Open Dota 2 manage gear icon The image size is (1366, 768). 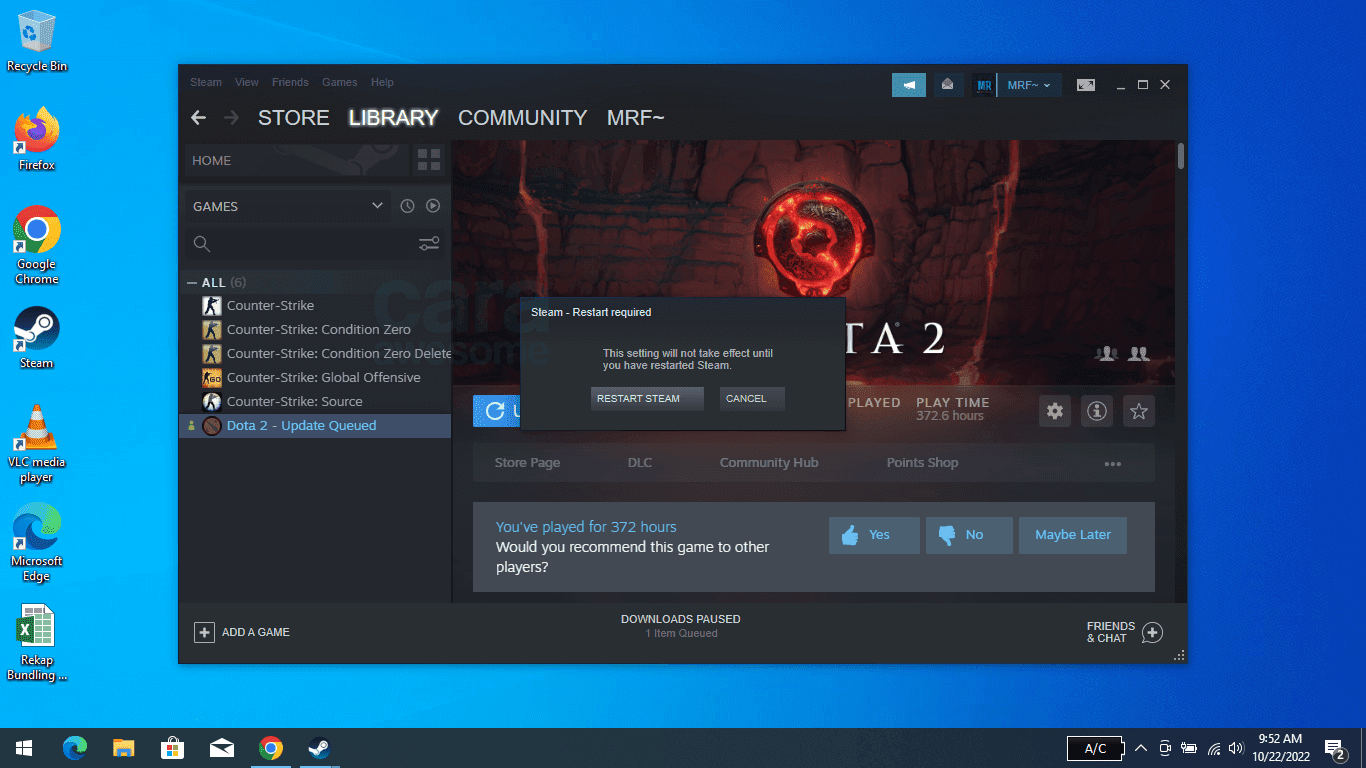tap(1055, 410)
